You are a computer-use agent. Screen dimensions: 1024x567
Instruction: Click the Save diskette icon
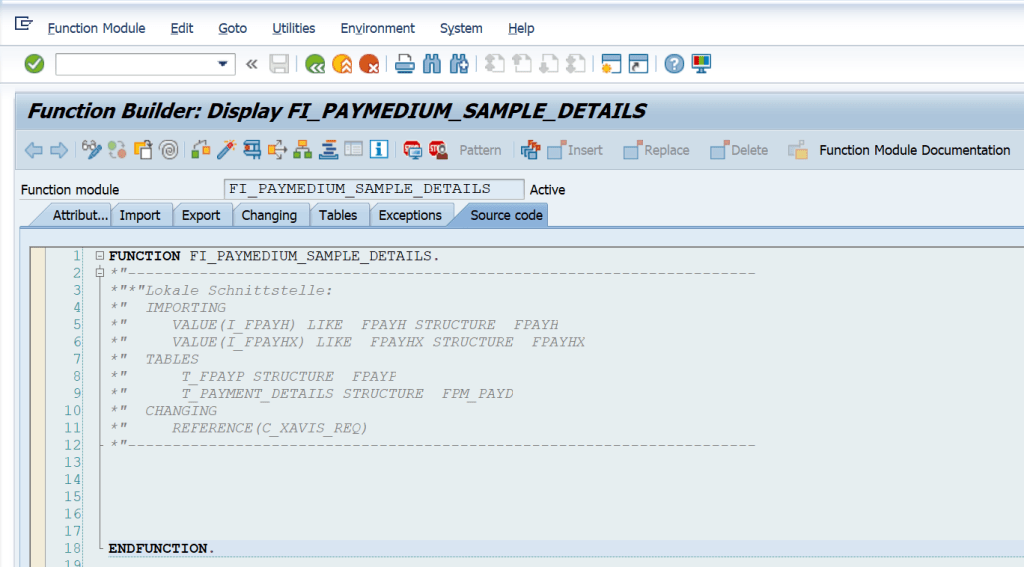coord(279,64)
